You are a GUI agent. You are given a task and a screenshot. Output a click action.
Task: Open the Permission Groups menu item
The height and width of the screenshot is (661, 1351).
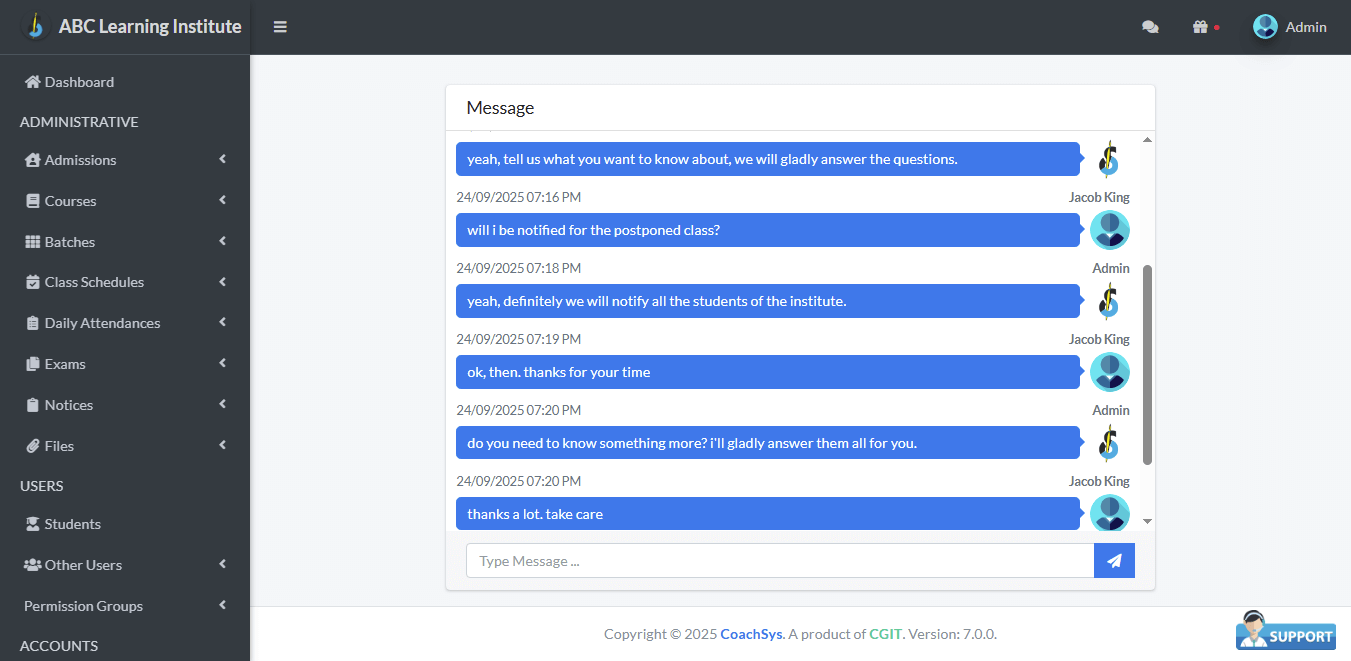pyautogui.click(x=83, y=606)
